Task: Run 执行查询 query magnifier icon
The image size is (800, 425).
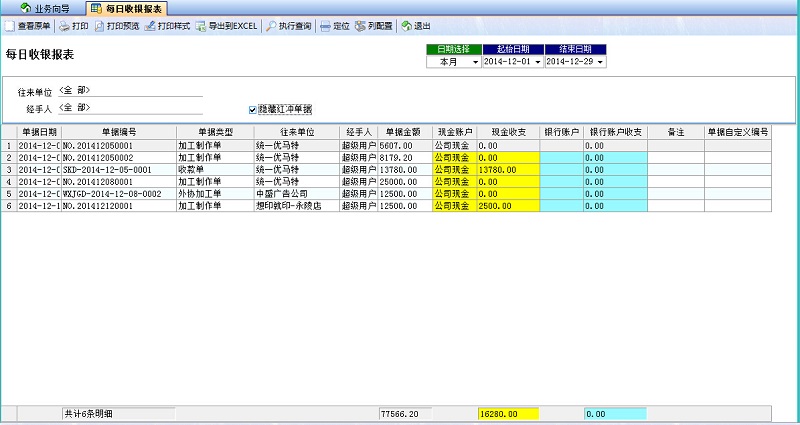Action: [x=271, y=26]
